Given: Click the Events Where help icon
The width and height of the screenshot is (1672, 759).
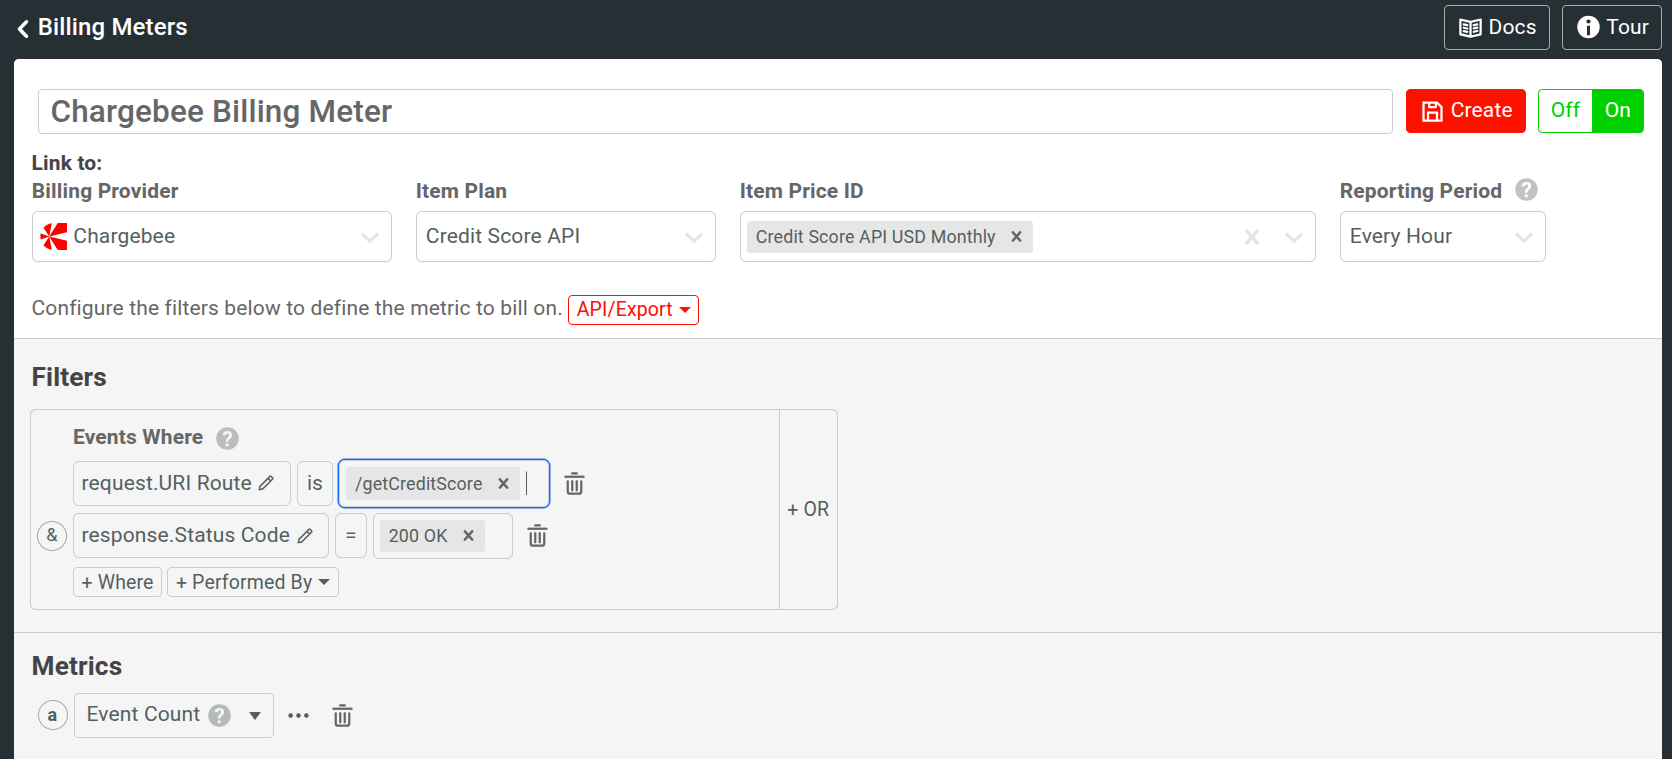Looking at the screenshot, I should [227, 438].
